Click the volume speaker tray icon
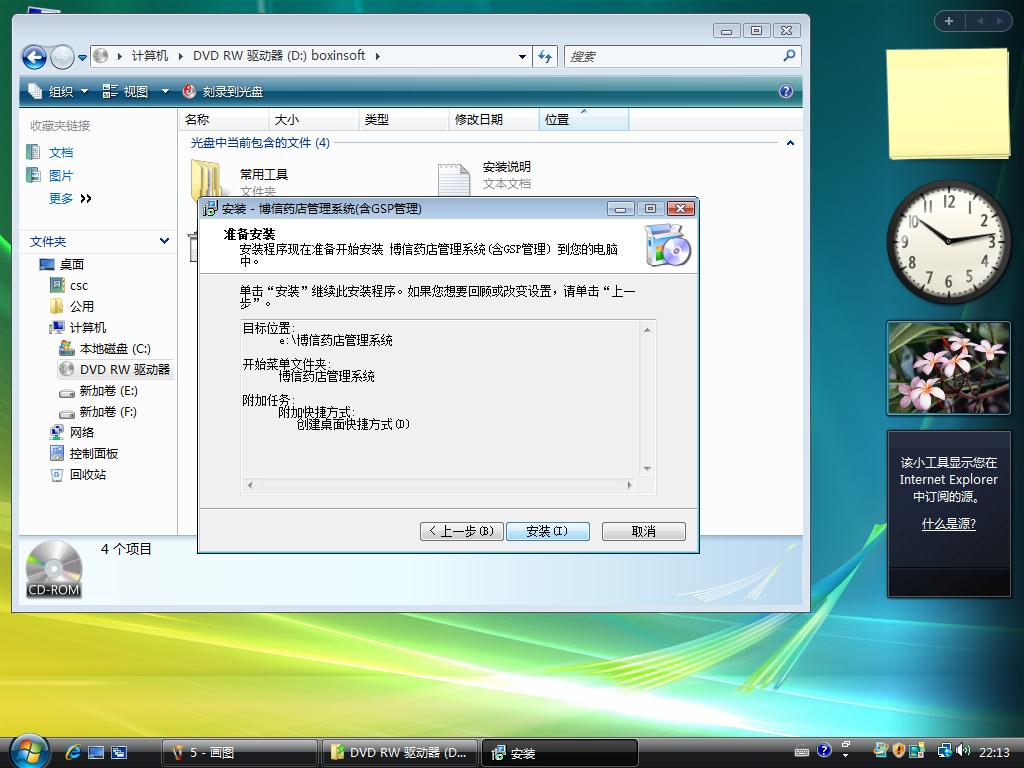Screen dimensions: 1024x768 963,751
